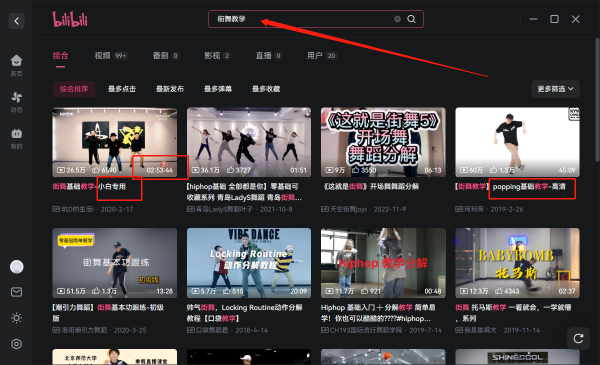Open title 【潮引力舞蹈】街舞基本功跟练
Image resolution: width=600 pixels, height=365 pixels.
coord(108,313)
